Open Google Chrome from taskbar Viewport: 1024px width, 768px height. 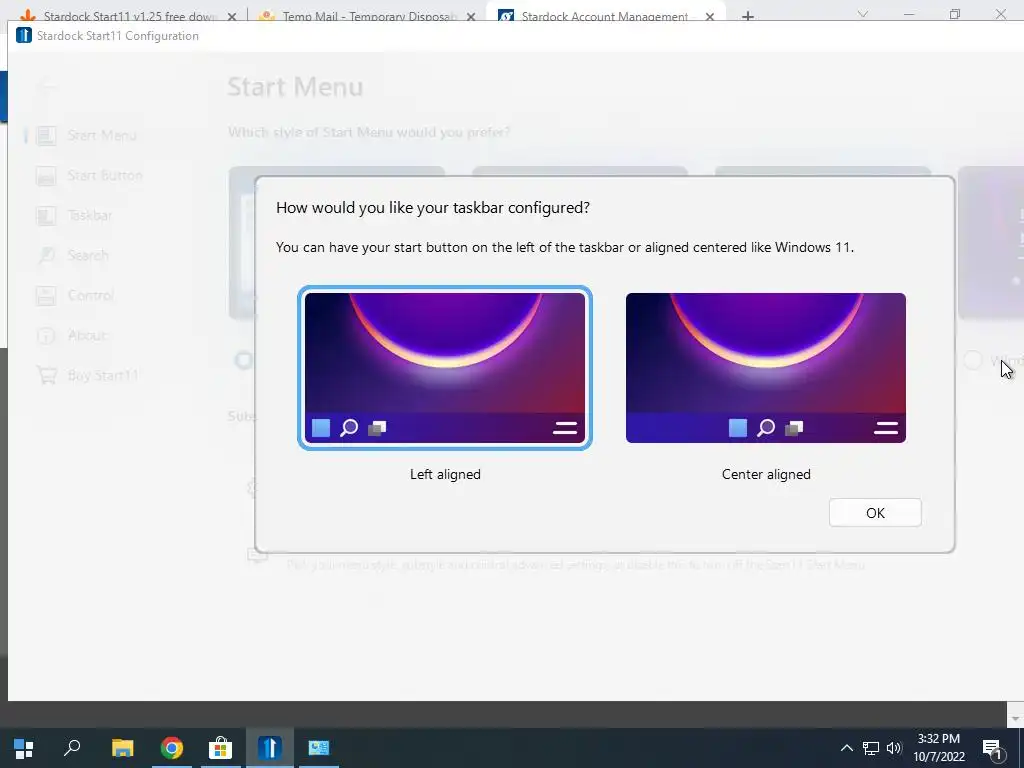[172, 748]
